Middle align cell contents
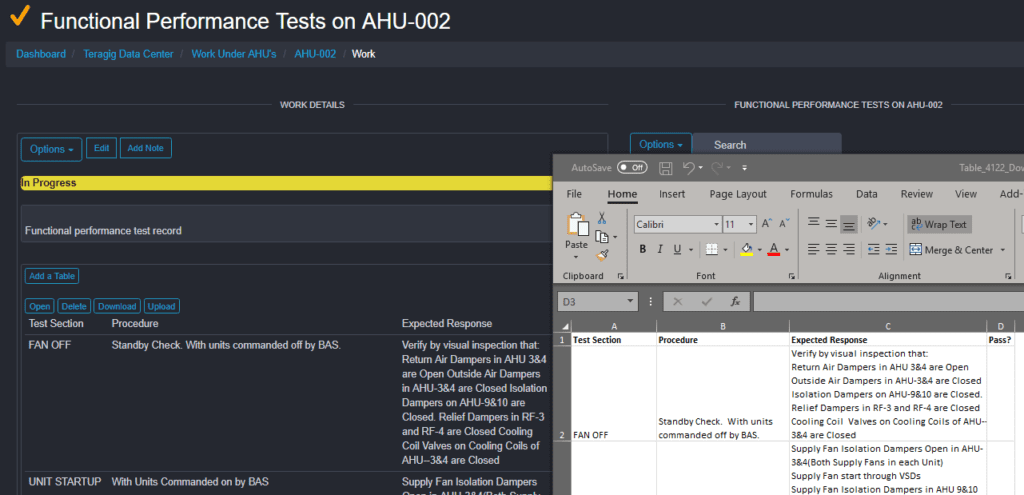The width and height of the screenshot is (1024, 495). tap(831, 223)
